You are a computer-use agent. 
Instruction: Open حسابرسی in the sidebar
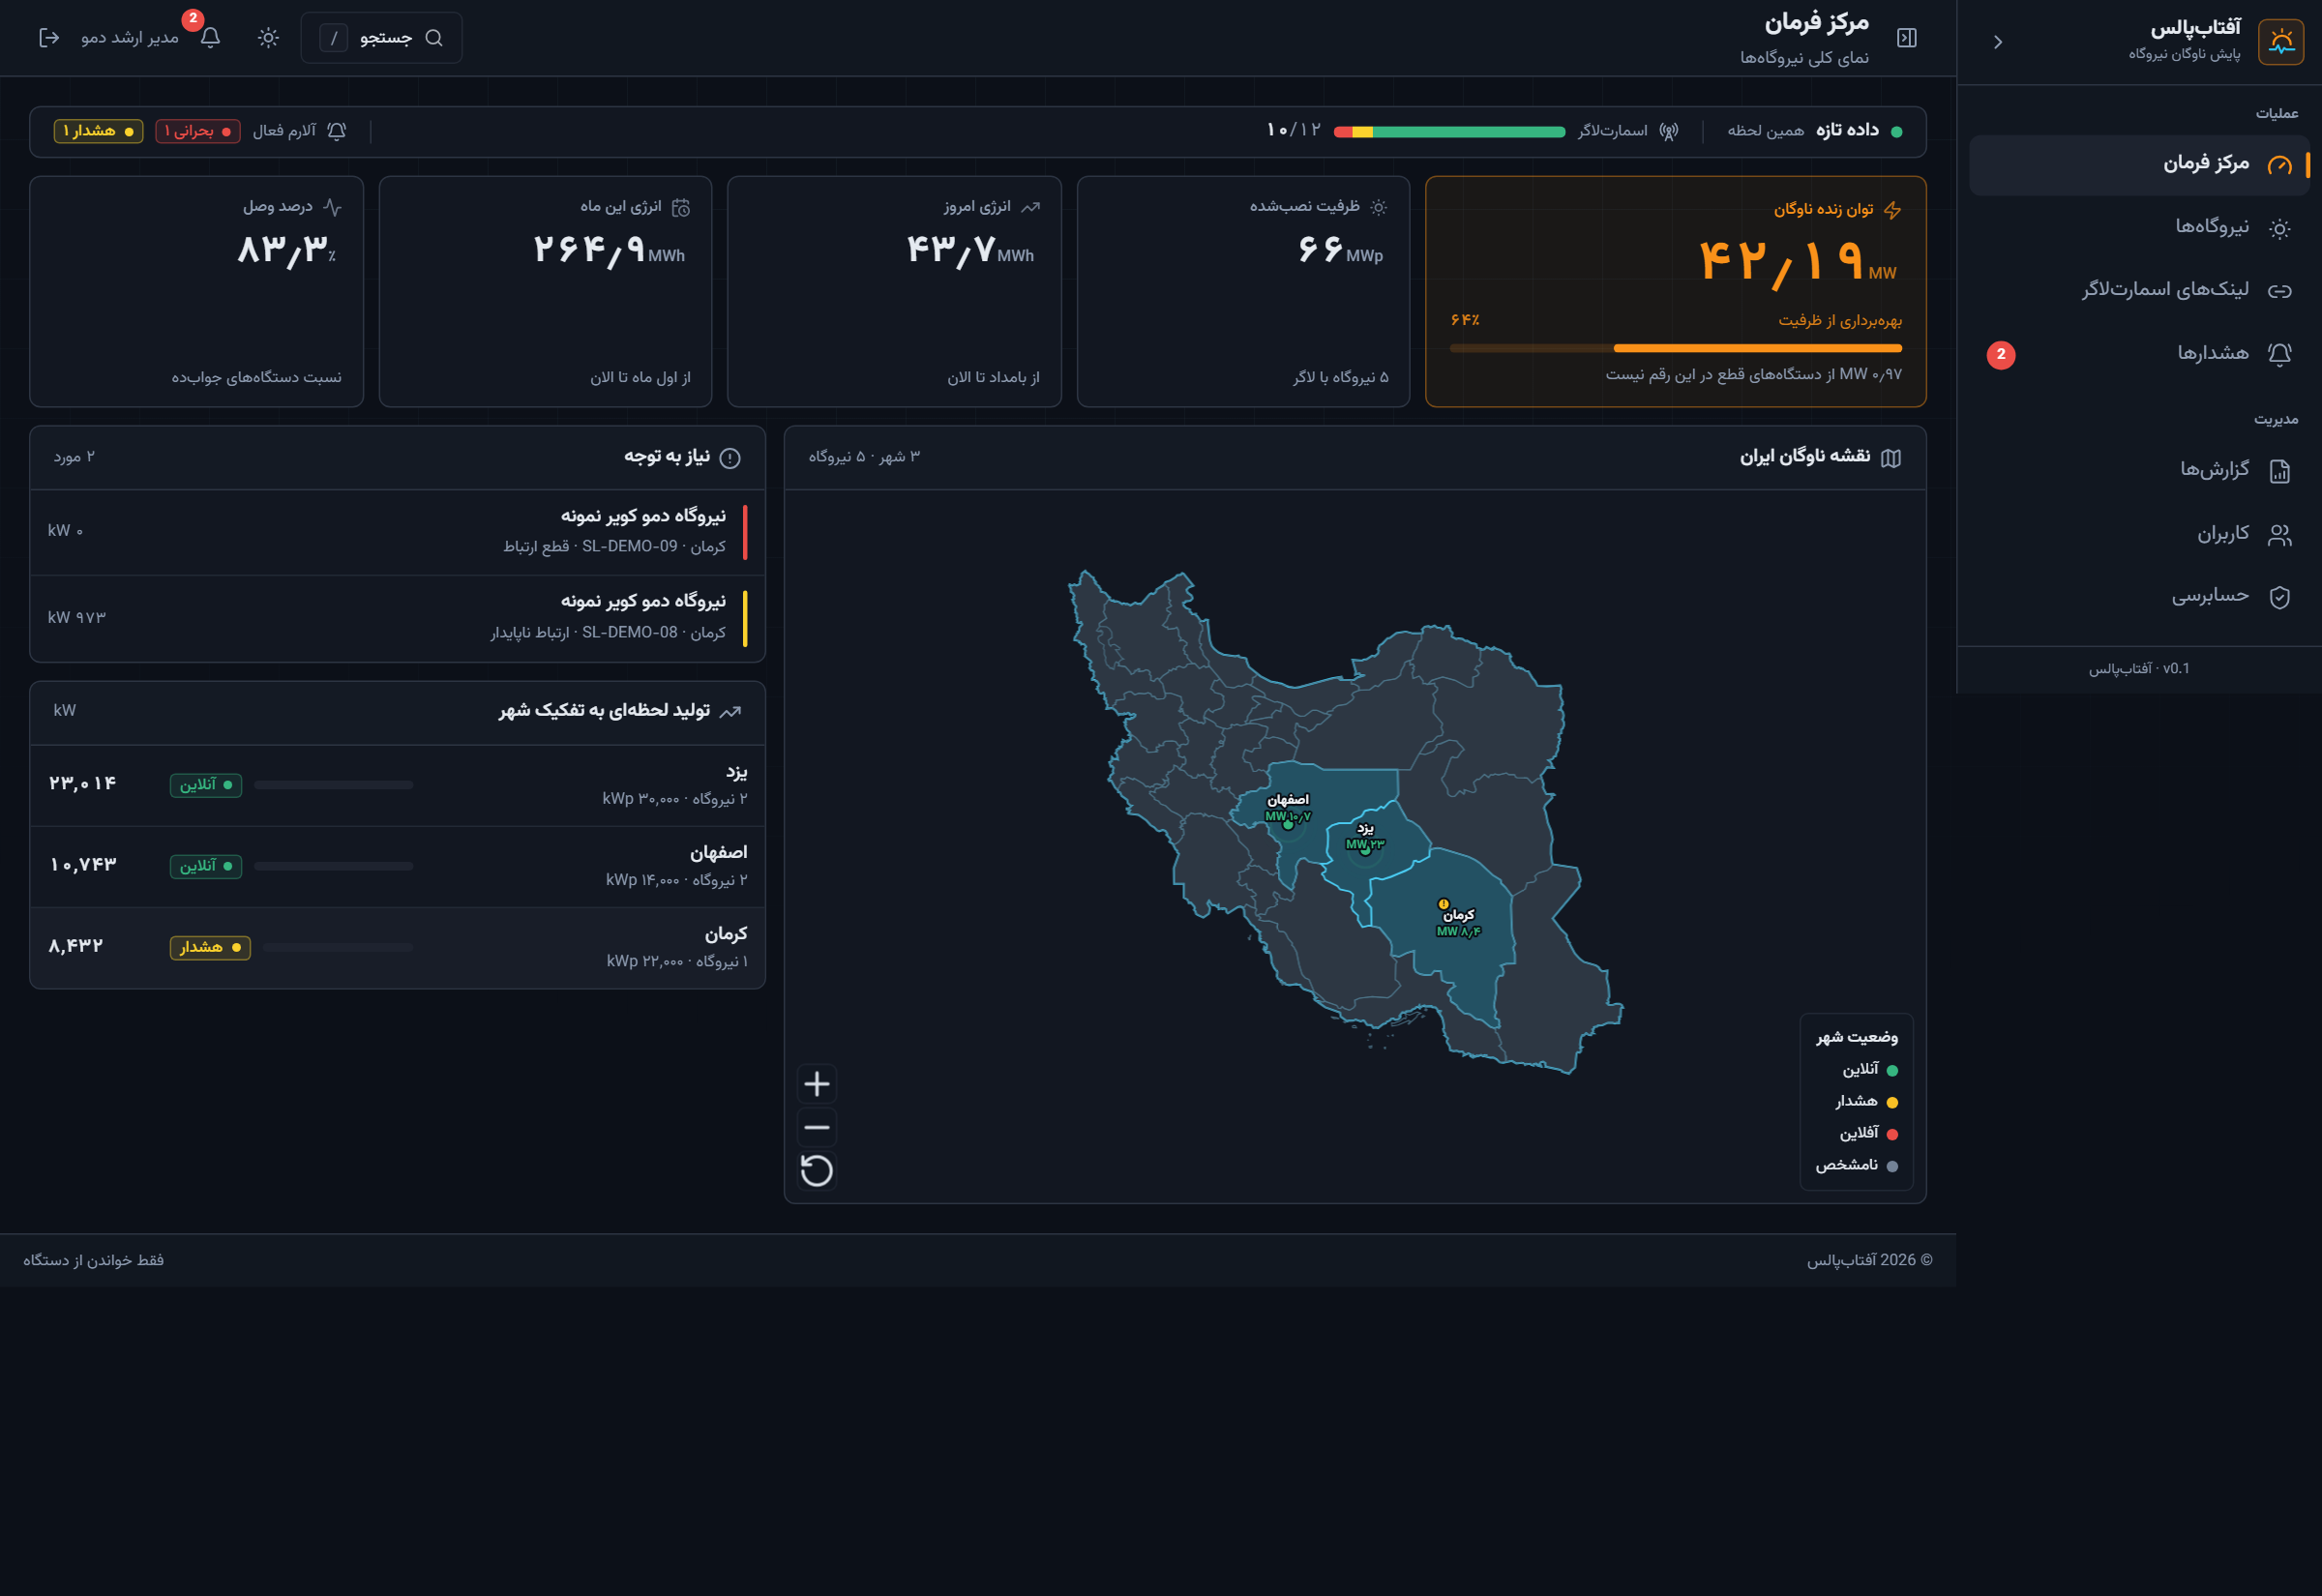tap(2138, 596)
